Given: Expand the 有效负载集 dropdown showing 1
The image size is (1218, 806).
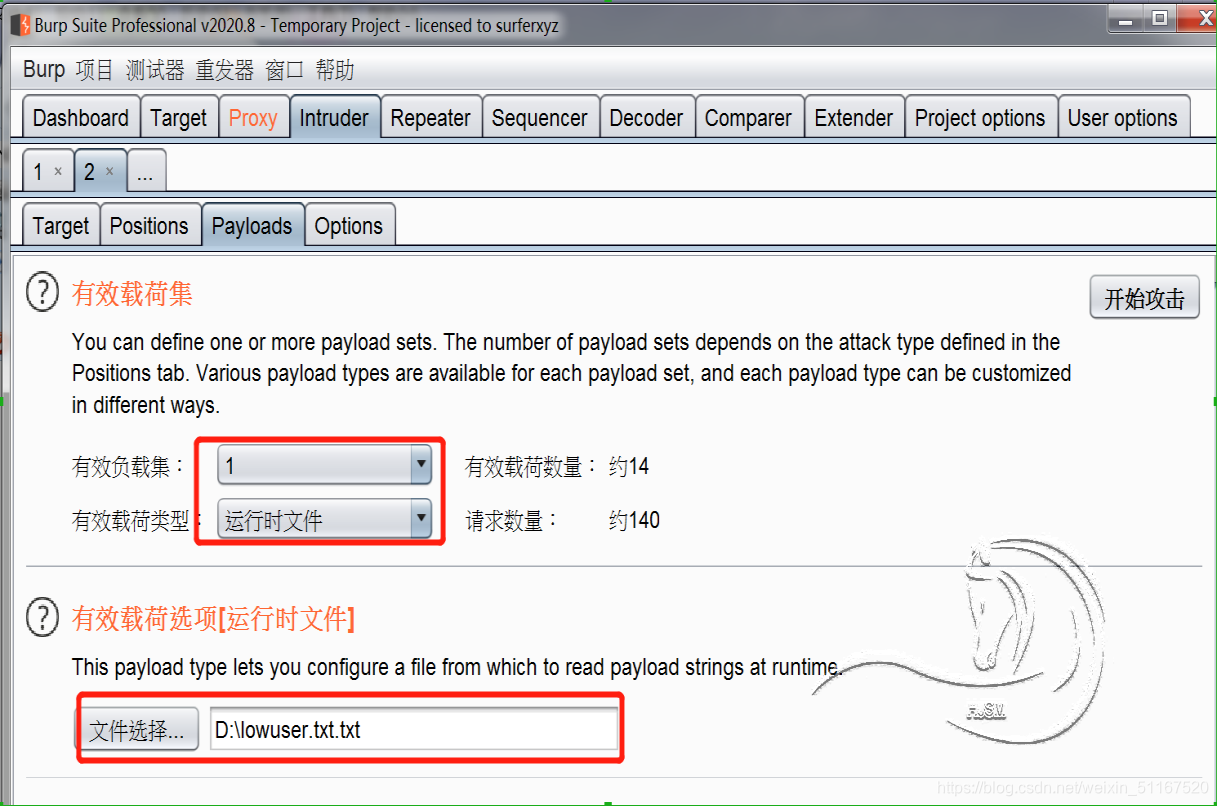Looking at the screenshot, I should tap(326, 466).
